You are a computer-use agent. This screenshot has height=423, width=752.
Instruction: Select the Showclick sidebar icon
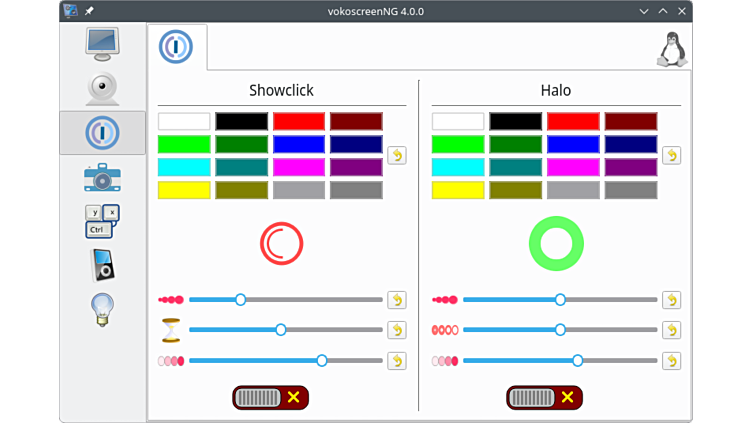(x=102, y=133)
